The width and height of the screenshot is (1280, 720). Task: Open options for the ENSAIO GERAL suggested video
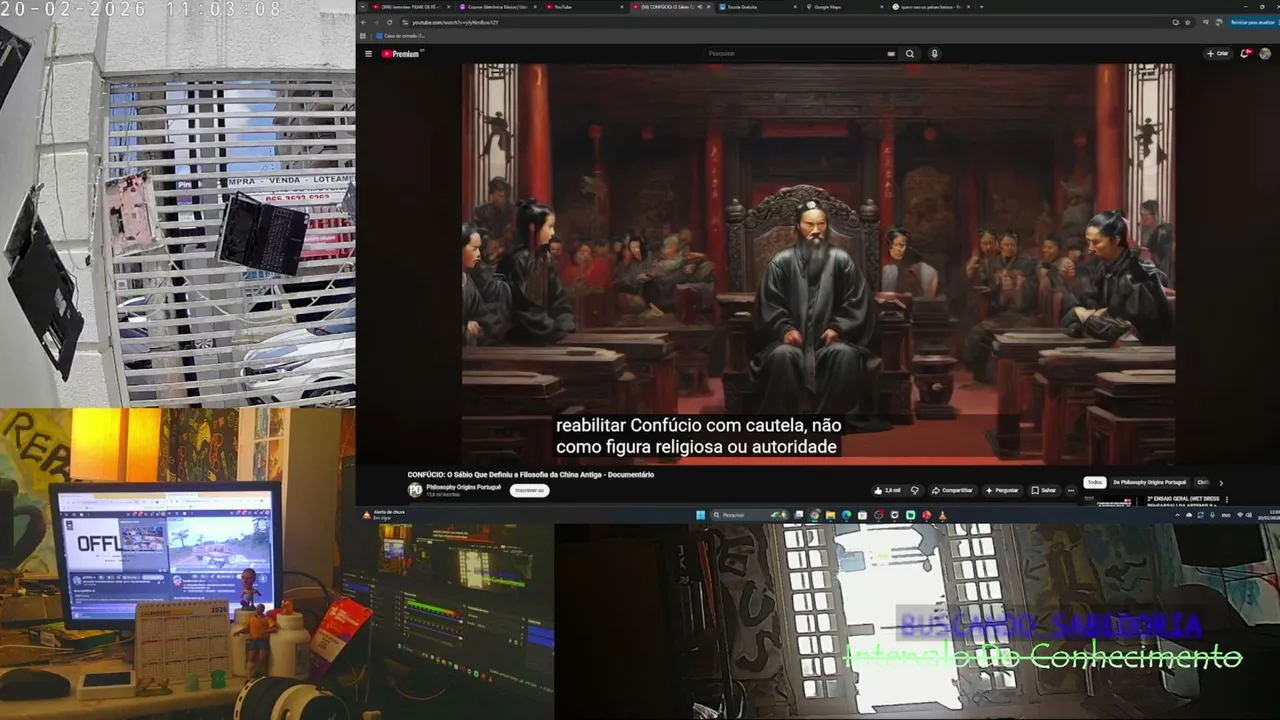1227,499
